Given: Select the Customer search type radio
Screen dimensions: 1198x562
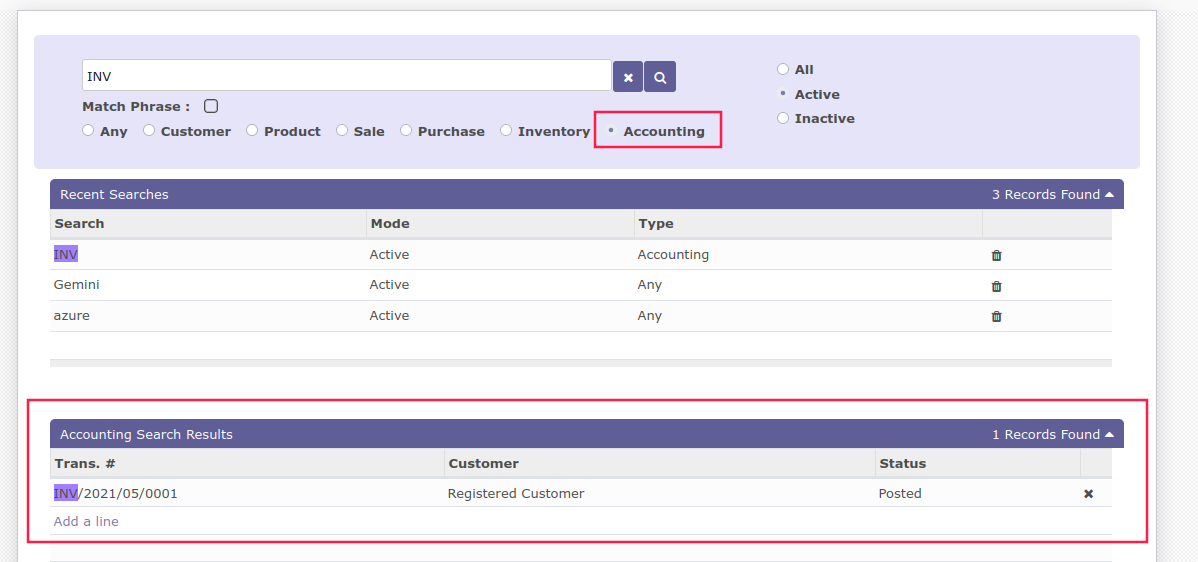Looking at the screenshot, I should tap(150, 130).
